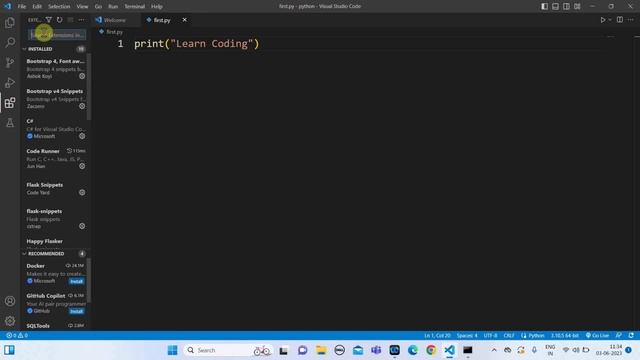Viewport: 640px width, 360px height.
Task: Open the manage gear for Code Runner
Action: (82, 166)
